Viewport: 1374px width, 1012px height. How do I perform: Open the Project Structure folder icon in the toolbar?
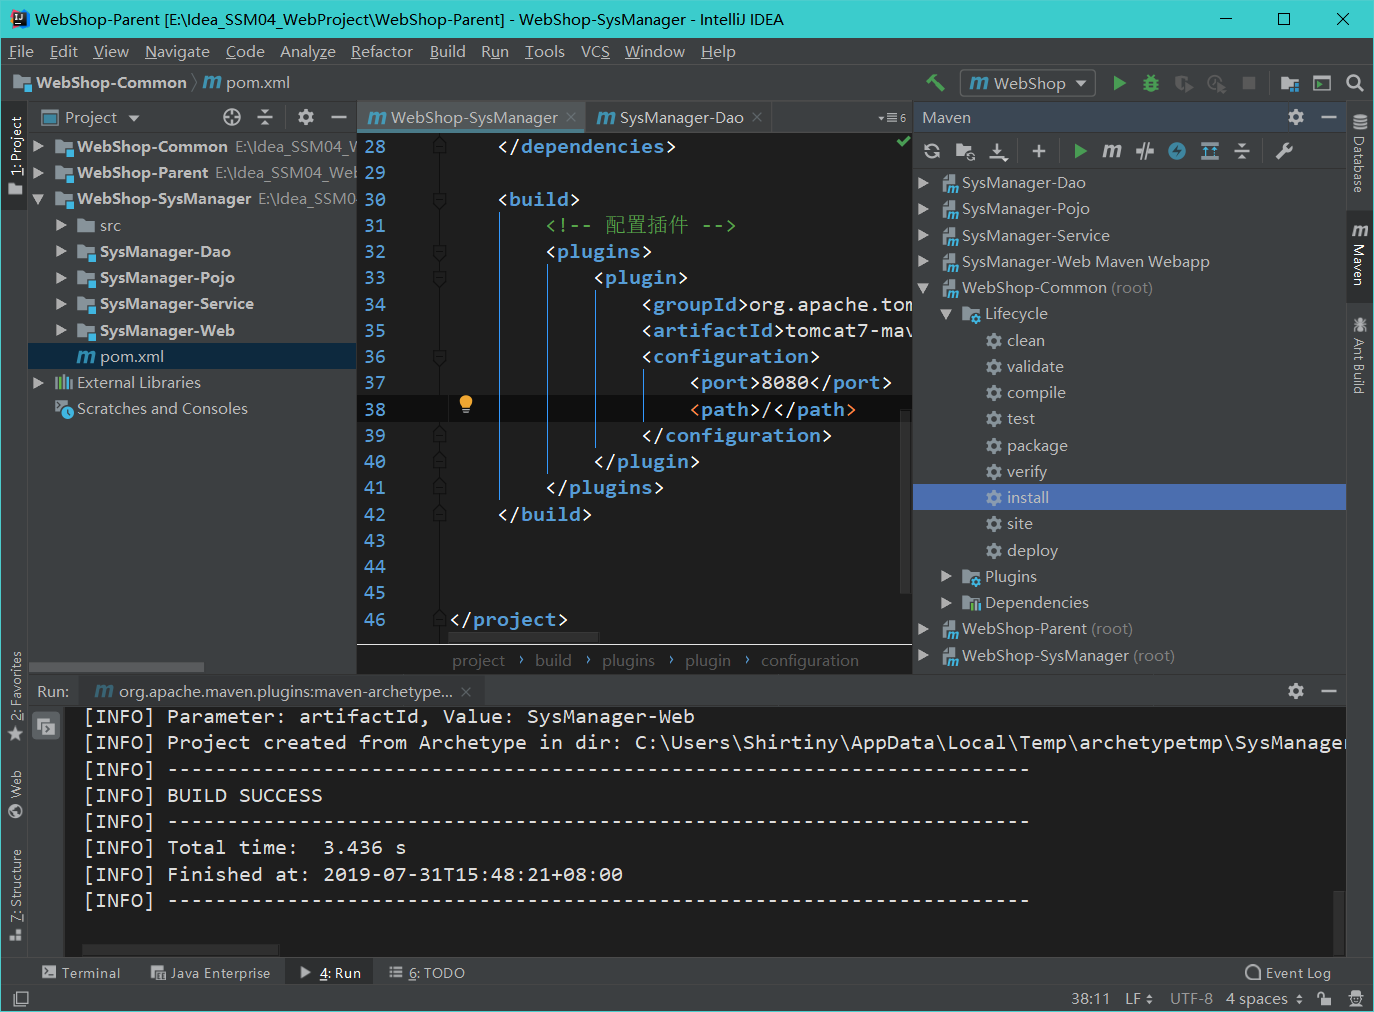pyautogui.click(x=1290, y=83)
